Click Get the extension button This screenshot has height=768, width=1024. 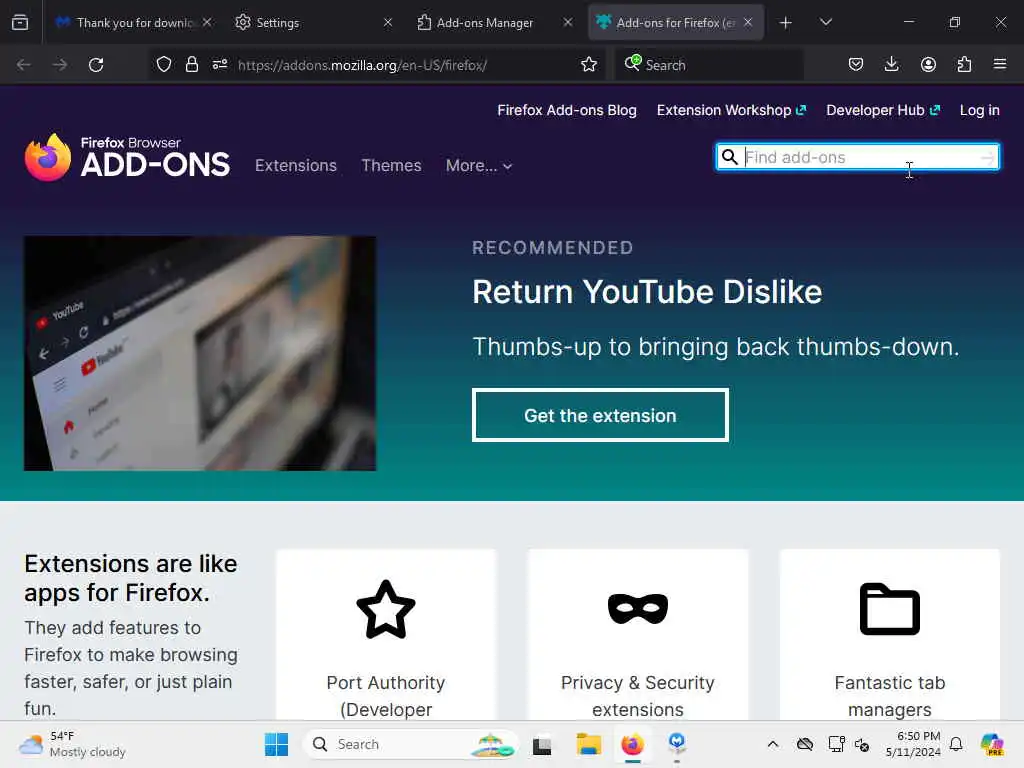click(x=600, y=415)
